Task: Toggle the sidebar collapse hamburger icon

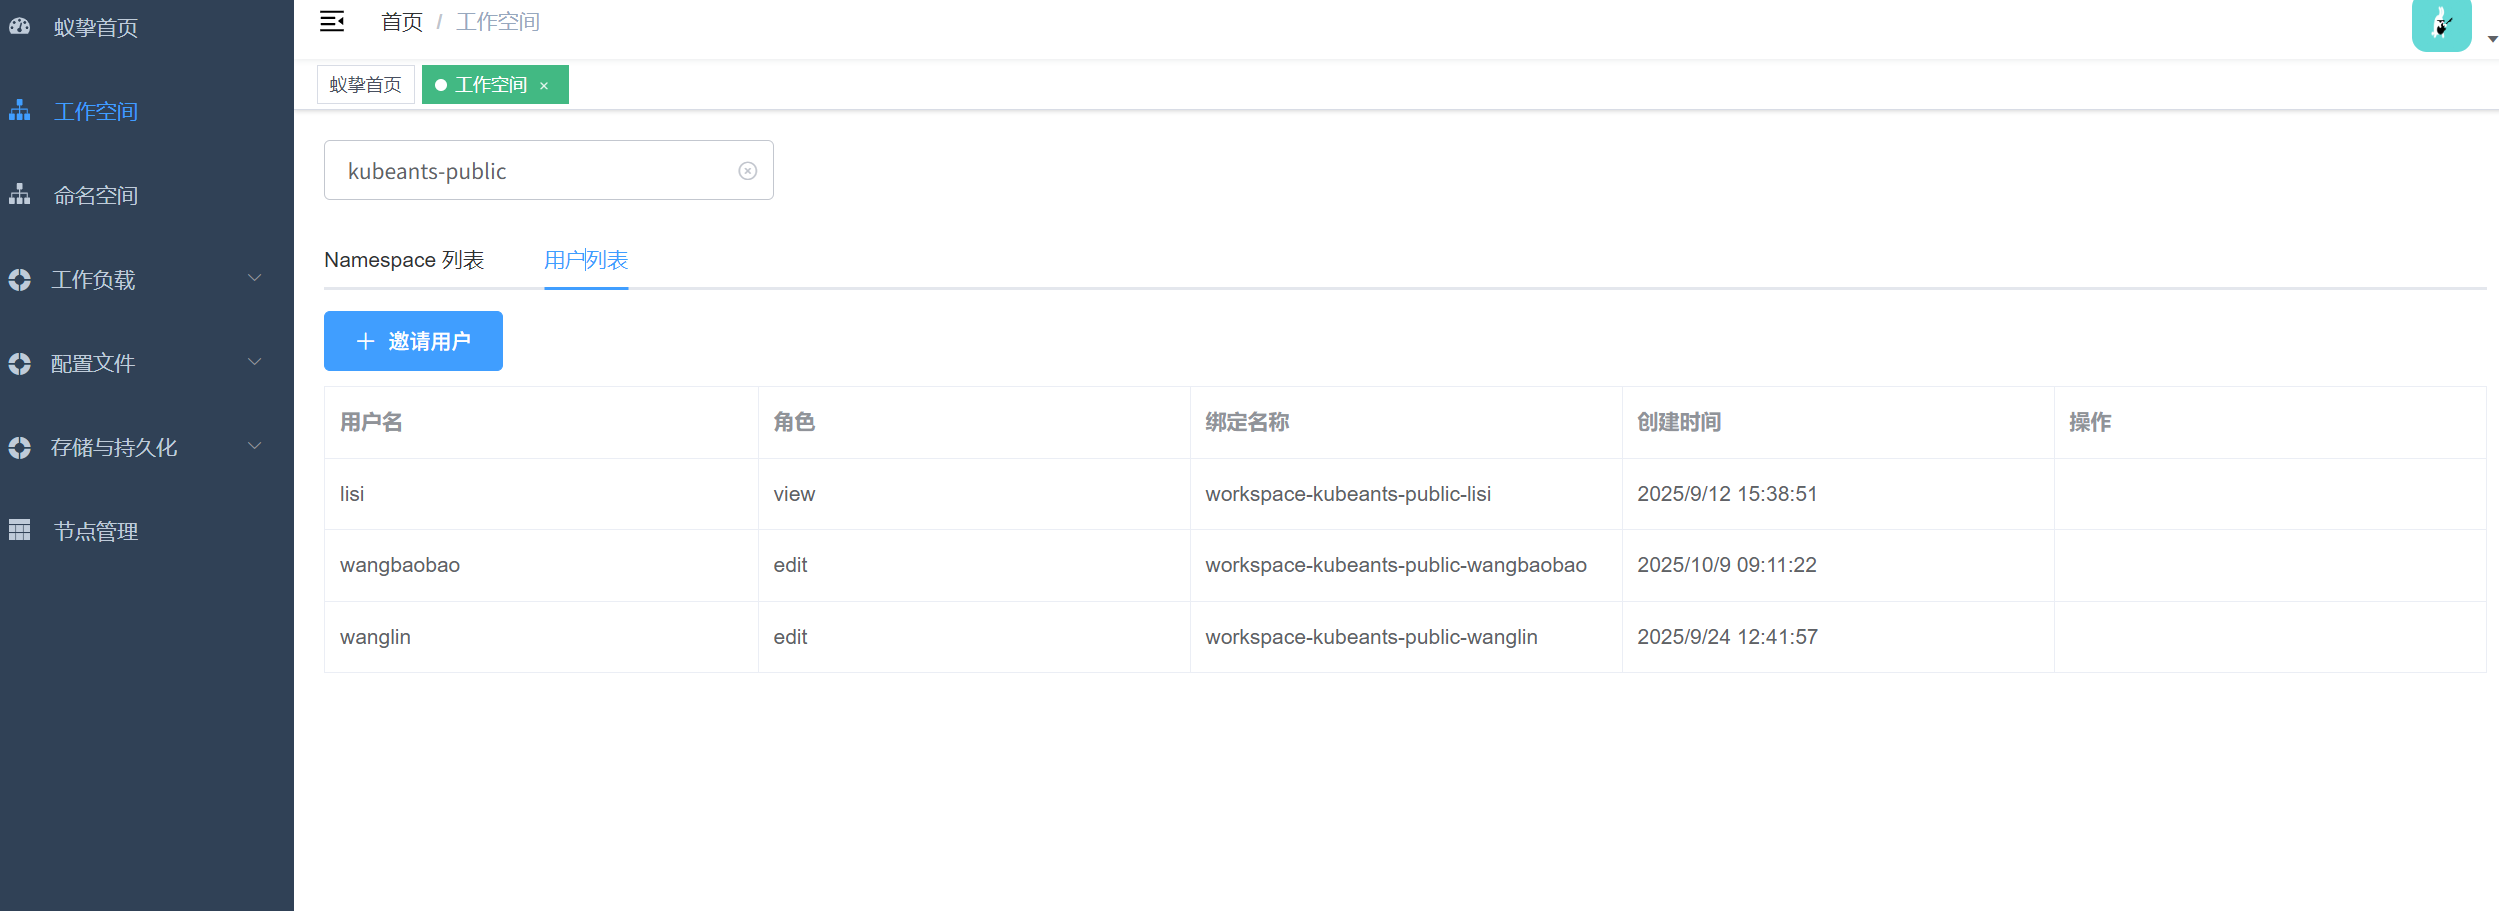Action: [332, 22]
